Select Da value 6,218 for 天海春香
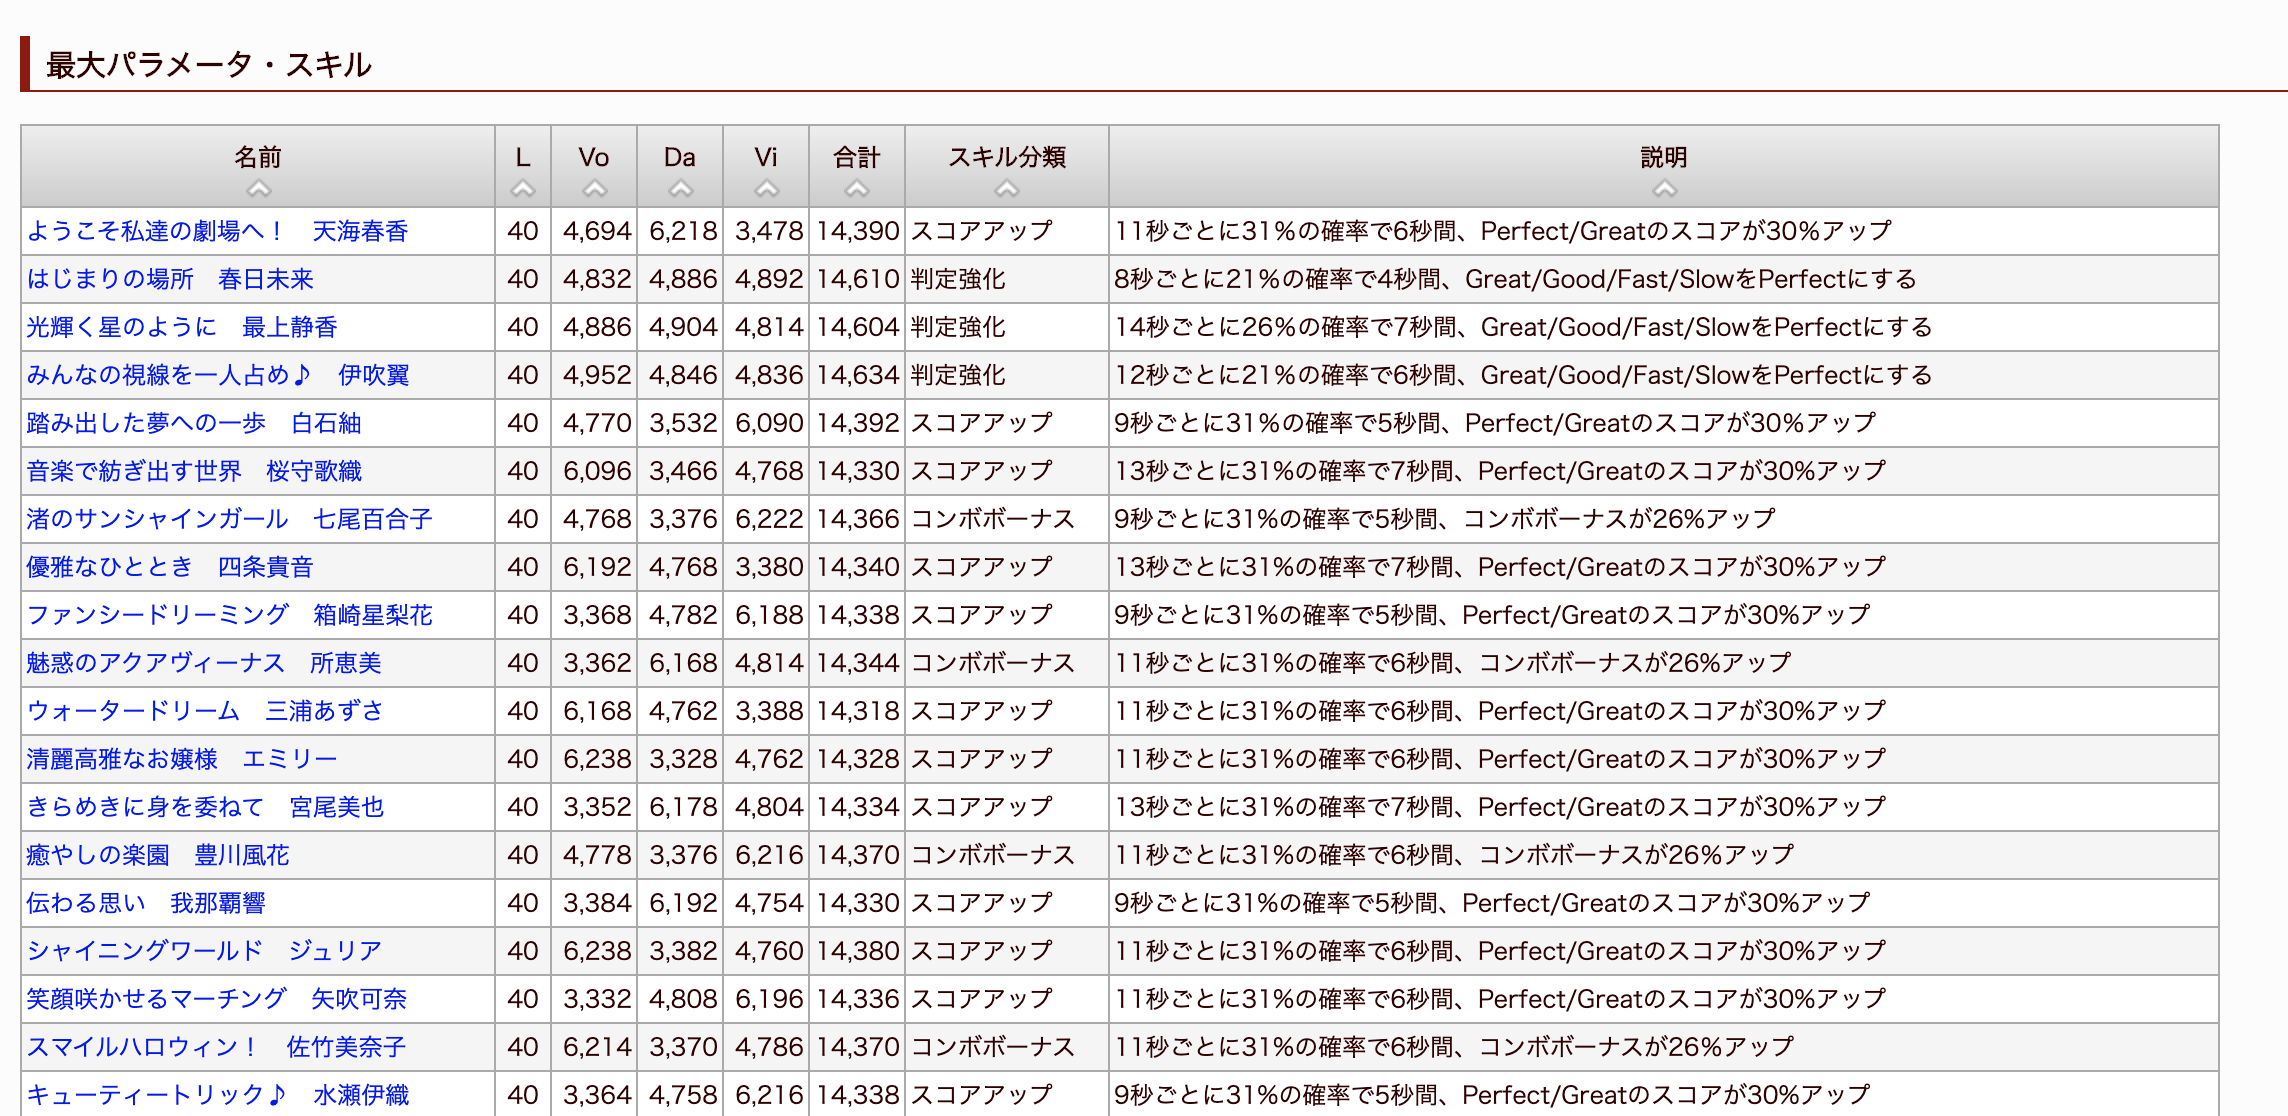The height and width of the screenshot is (1116, 2288). point(683,231)
